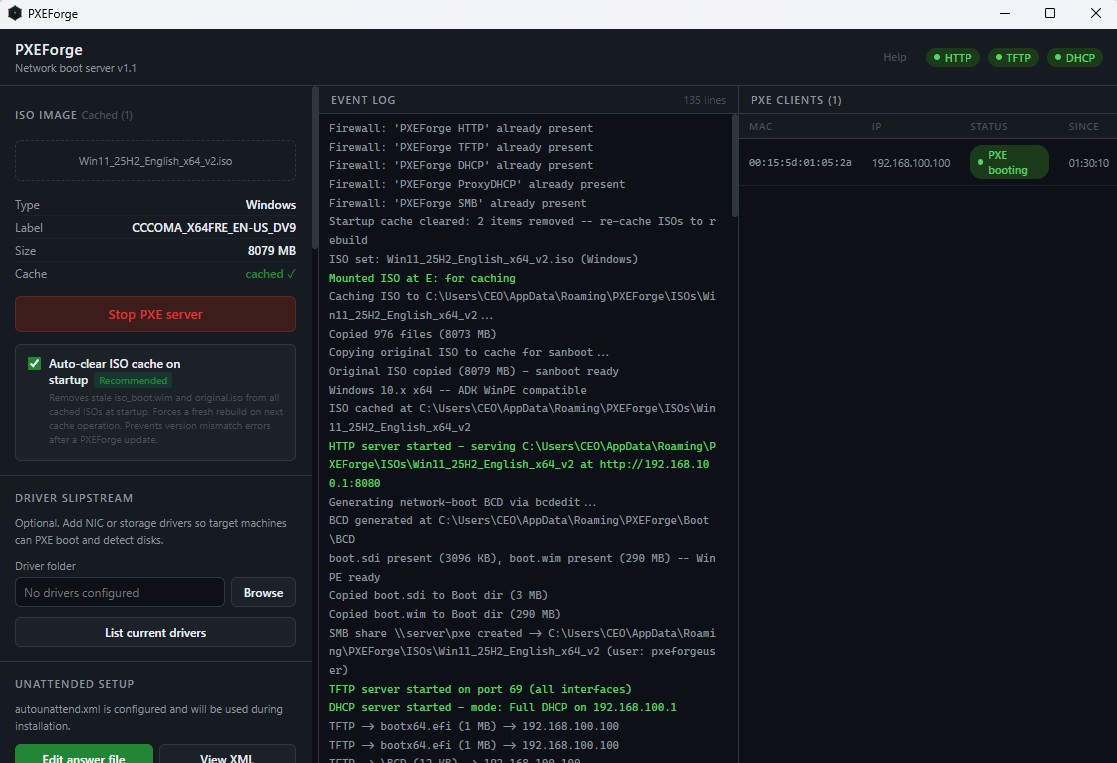Viewport: 1117px width, 763px height.
Task: Maximize the PXEForge window
Action: point(1049,14)
